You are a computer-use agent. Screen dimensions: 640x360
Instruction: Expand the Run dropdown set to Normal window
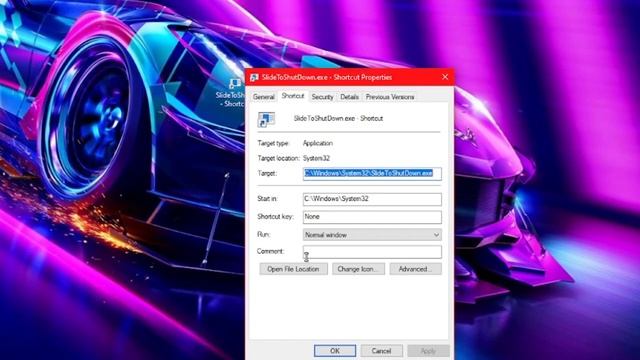point(372,235)
